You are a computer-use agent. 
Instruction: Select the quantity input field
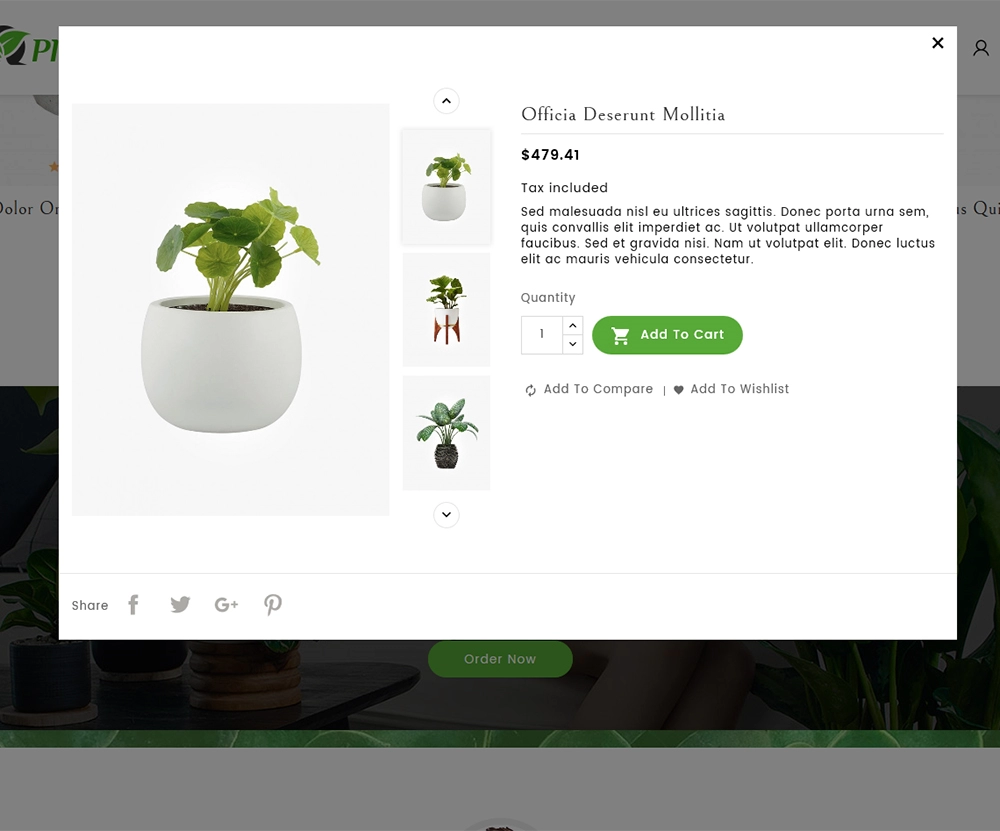click(x=541, y=335)
